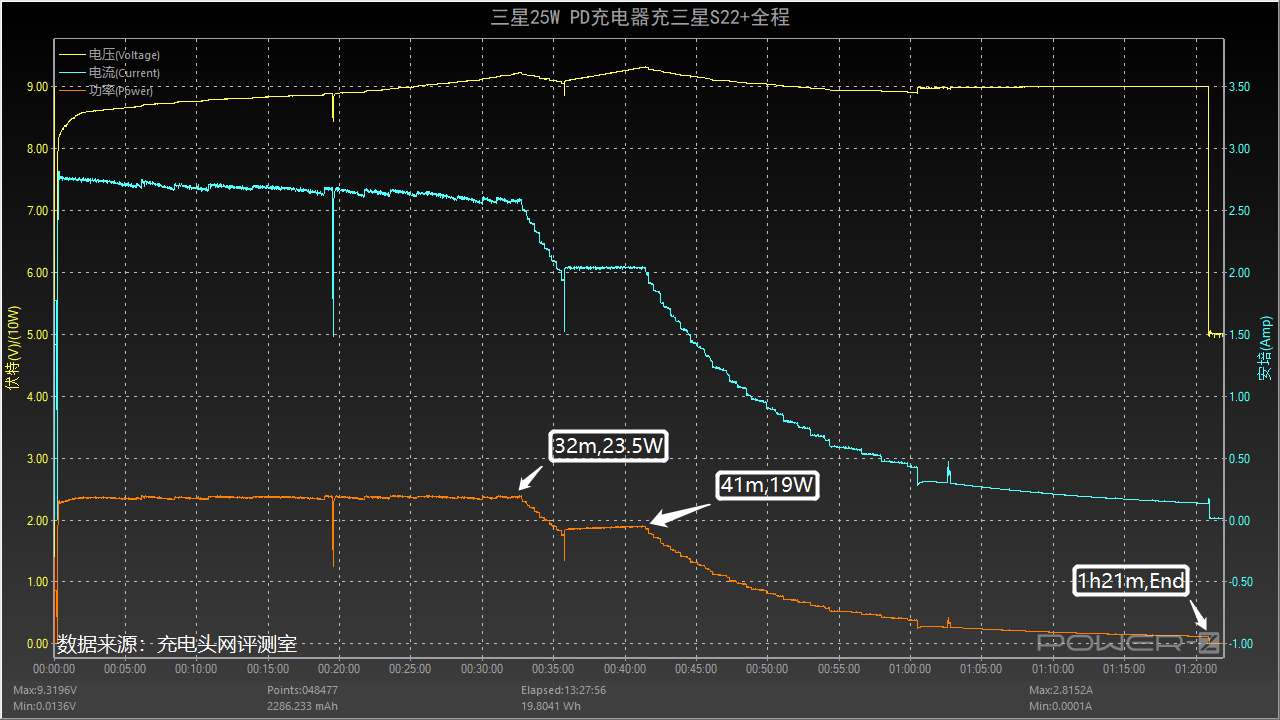The width and height of the screenshot is (1280, 720).
Task: Click the 3.50 right axis tick label
Action: coord(1239,87)
